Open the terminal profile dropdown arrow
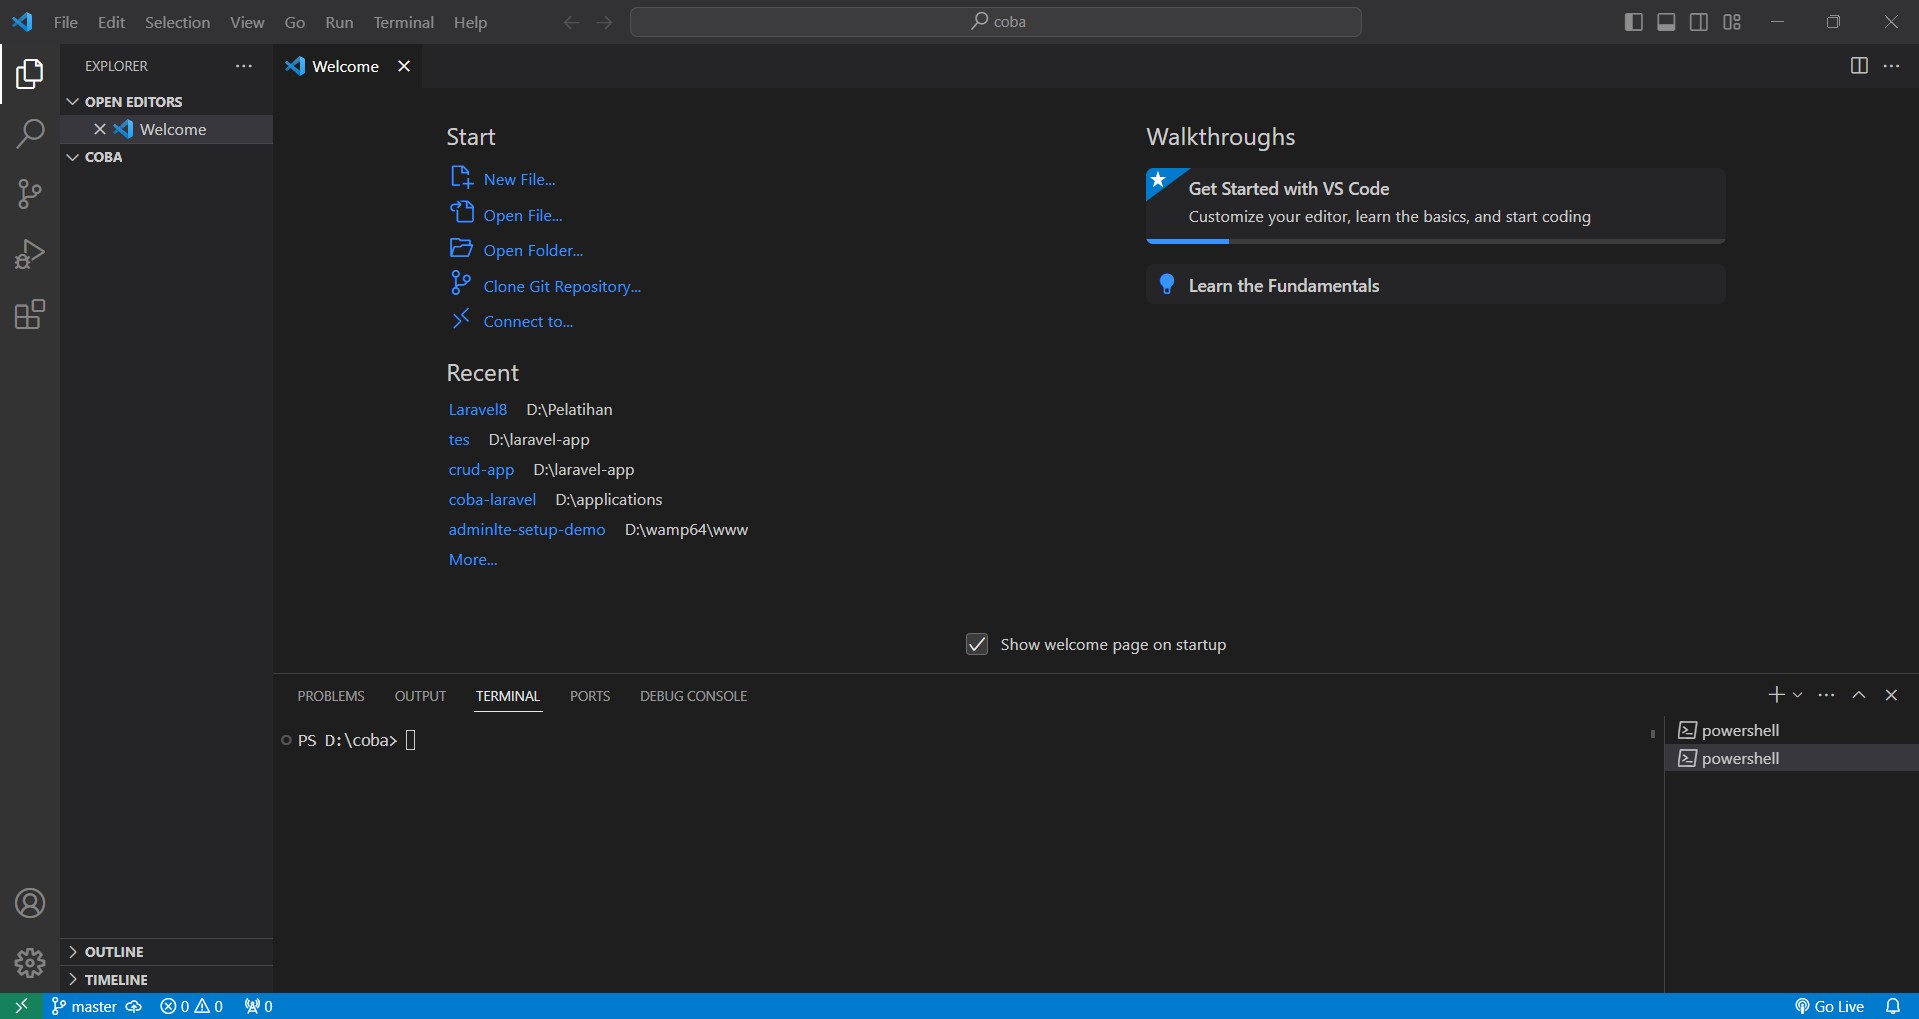This screenshot has height=1019, width=1919. (1797, 694)
